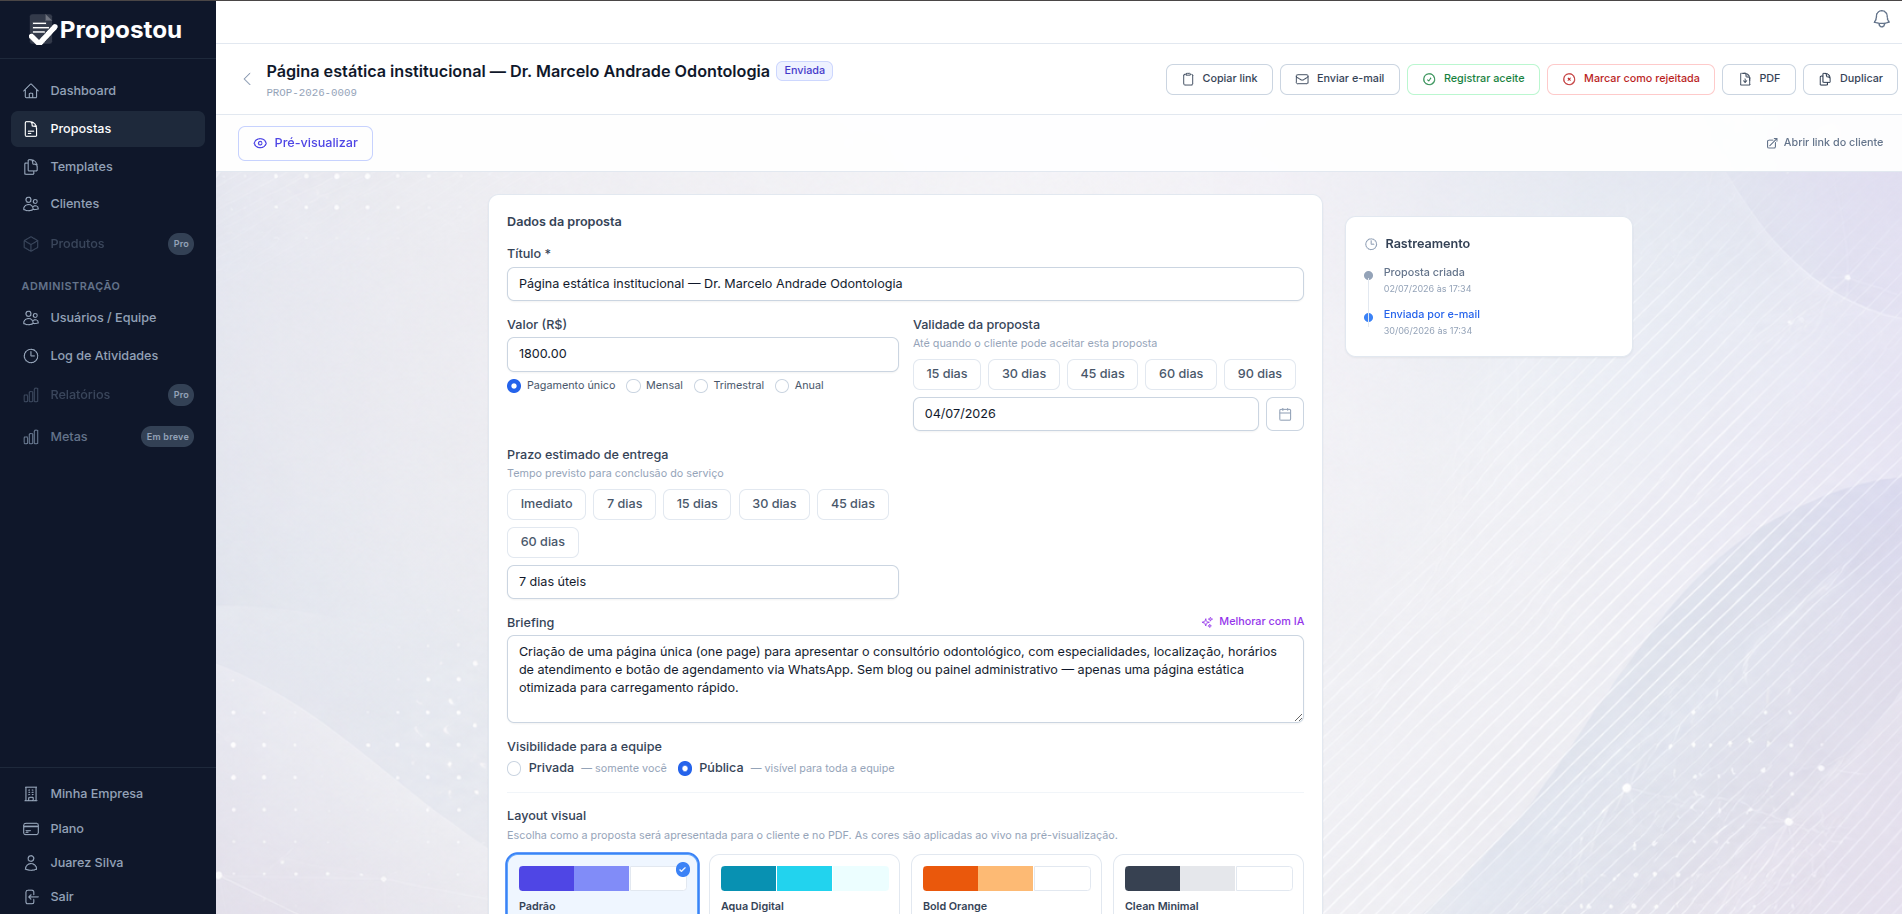Select the Padrão layout swatch
The image size is (1902, 914).
tap(603, 885)
